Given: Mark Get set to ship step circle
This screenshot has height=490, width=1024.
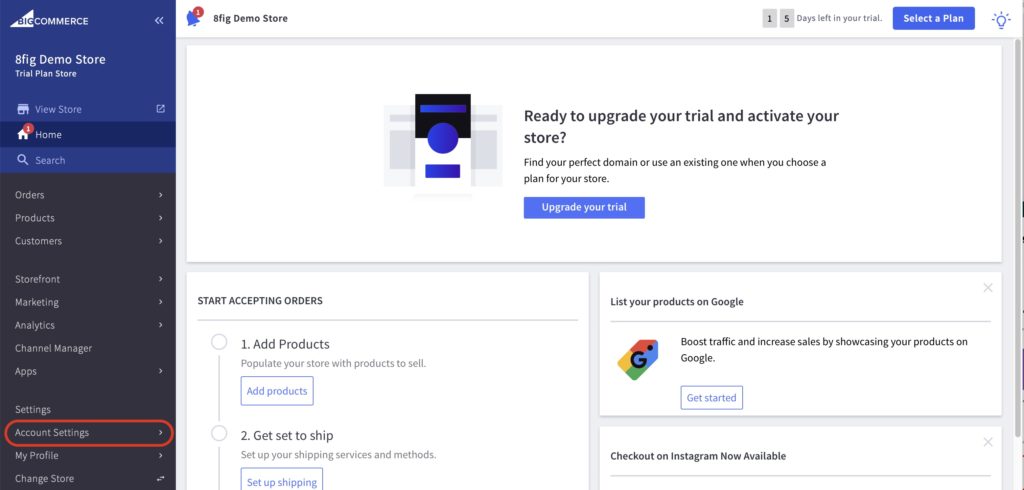Looking at the screenshot, I should pyautogui.click(x=219, y=433).
